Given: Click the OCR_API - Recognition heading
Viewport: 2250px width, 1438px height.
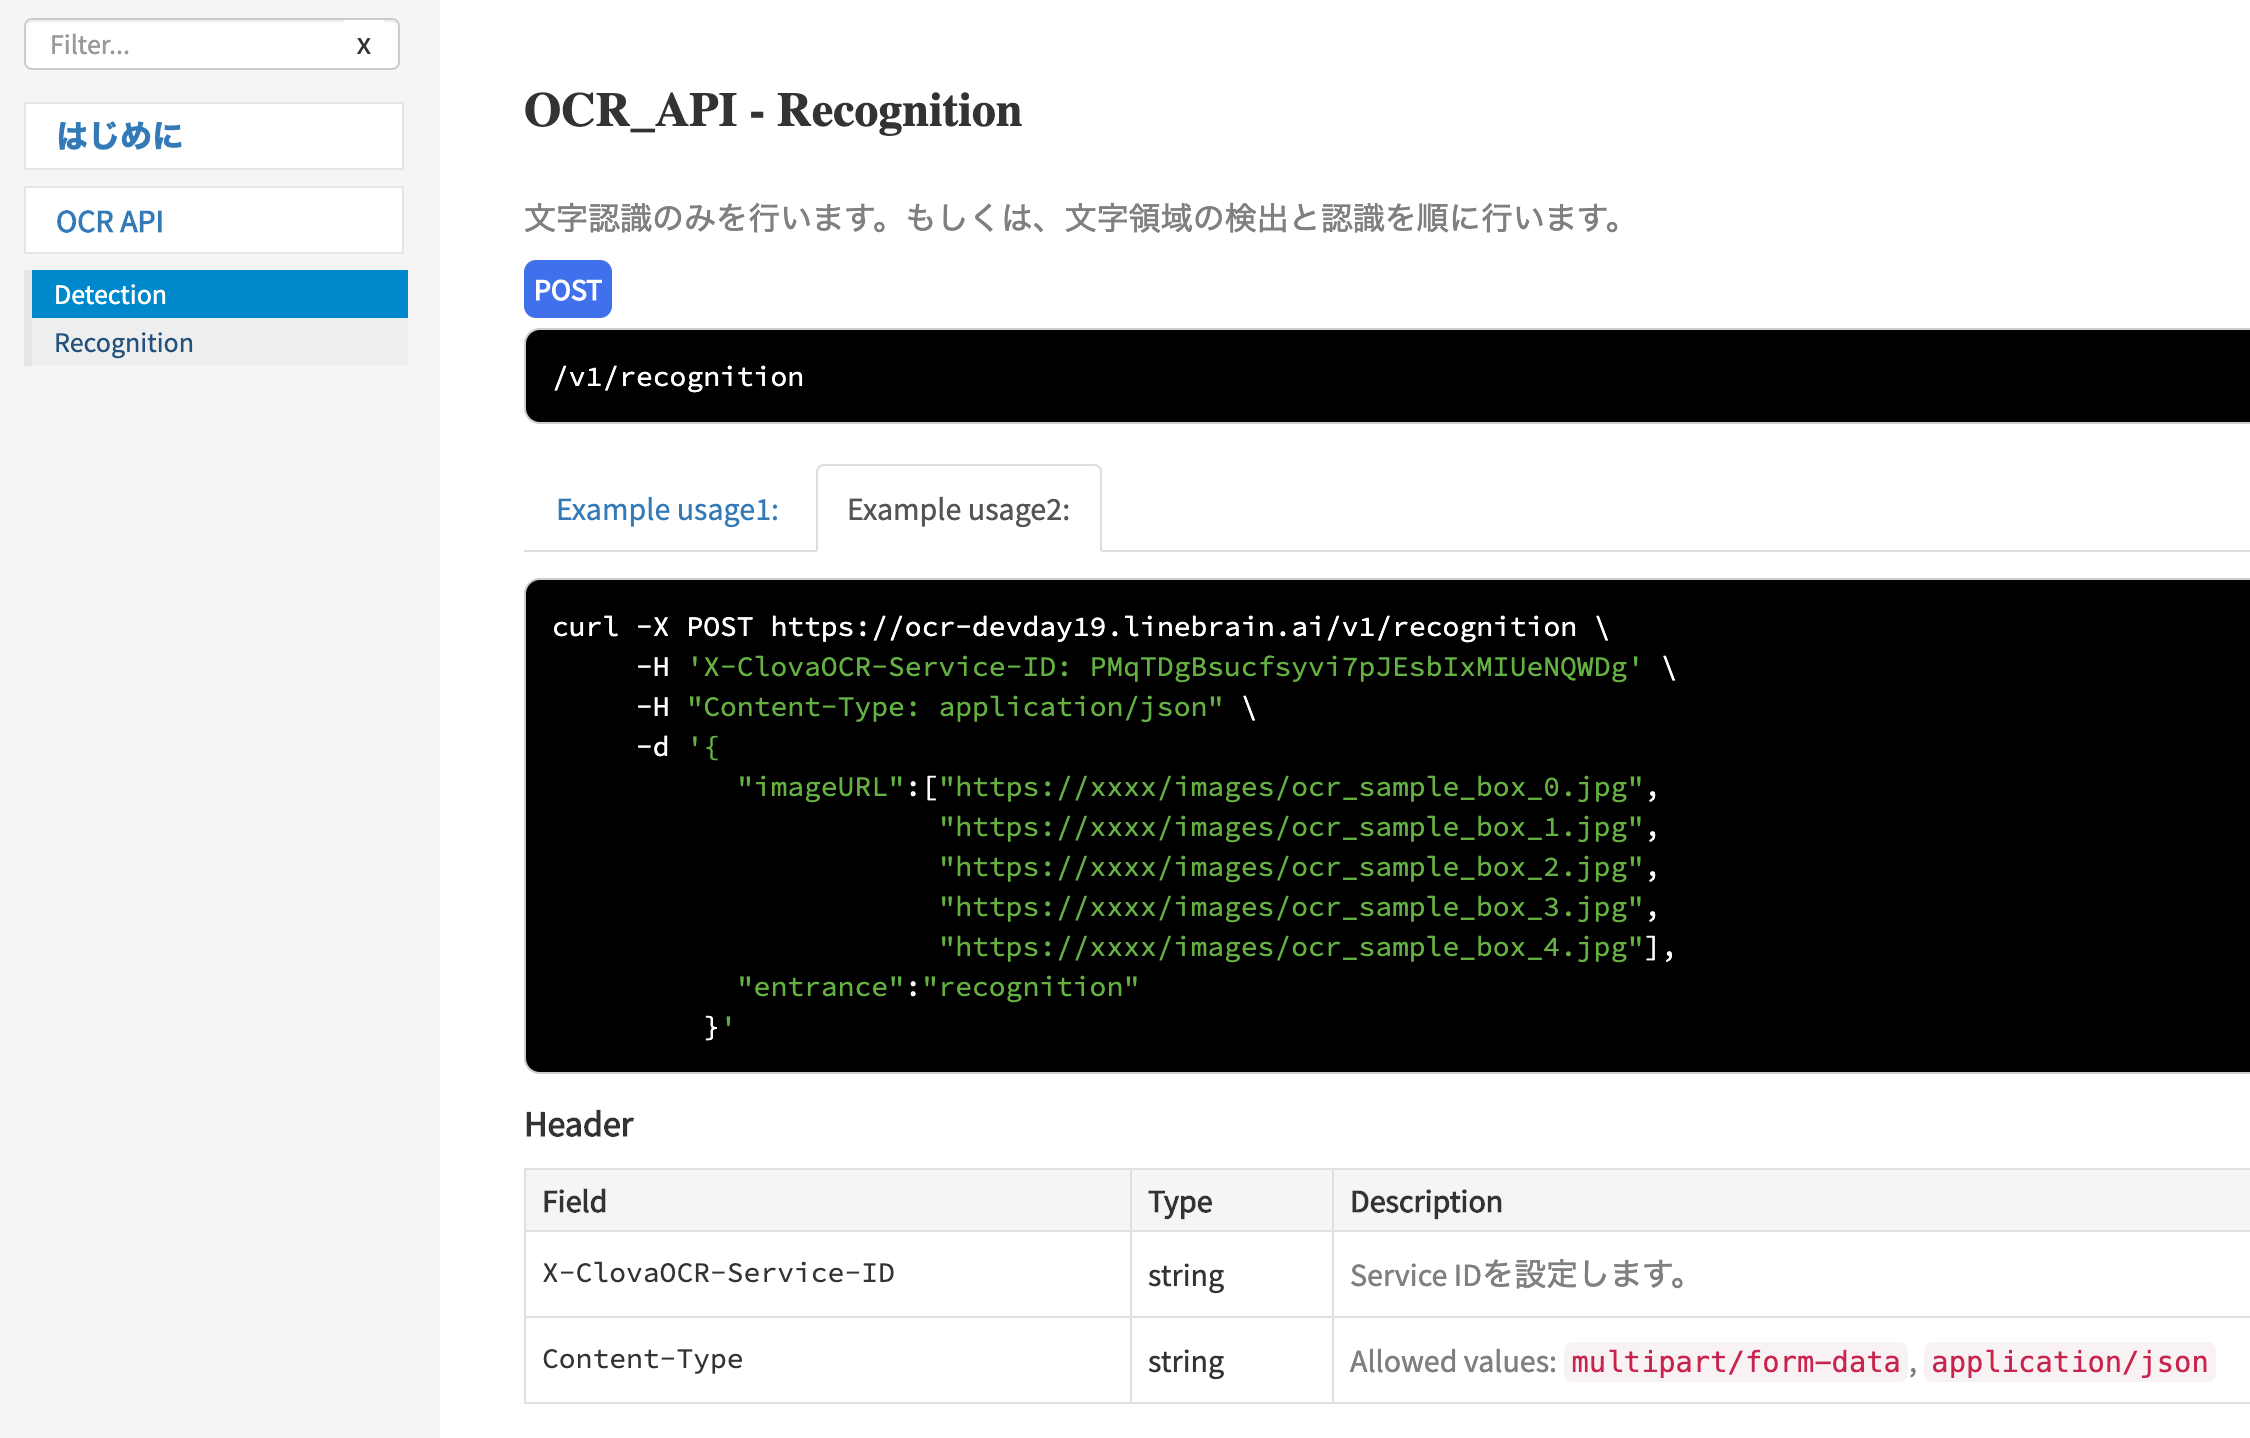Looking at the screenshot, I should click(x=772, y=110).
